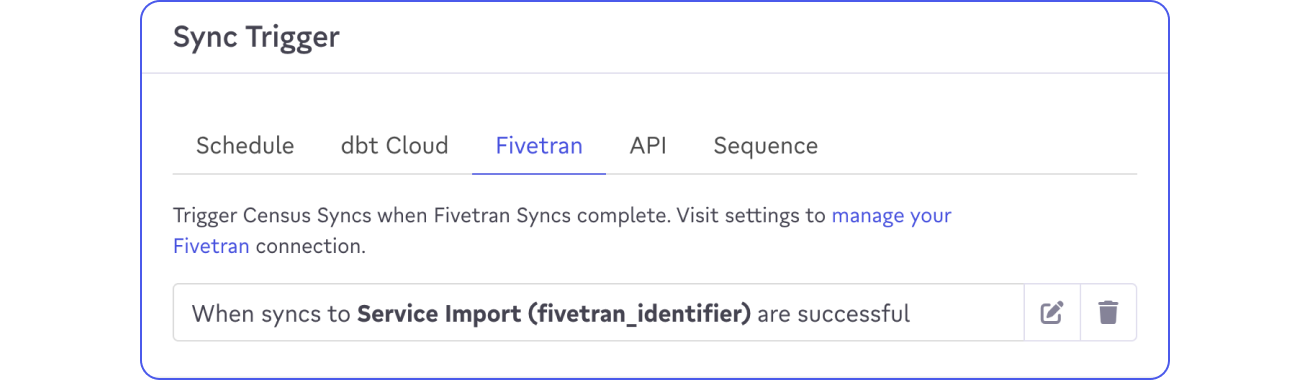Open the dbt Cloud tab
Viewport: 1310px width, 380px height.
(x=395, y=146)
